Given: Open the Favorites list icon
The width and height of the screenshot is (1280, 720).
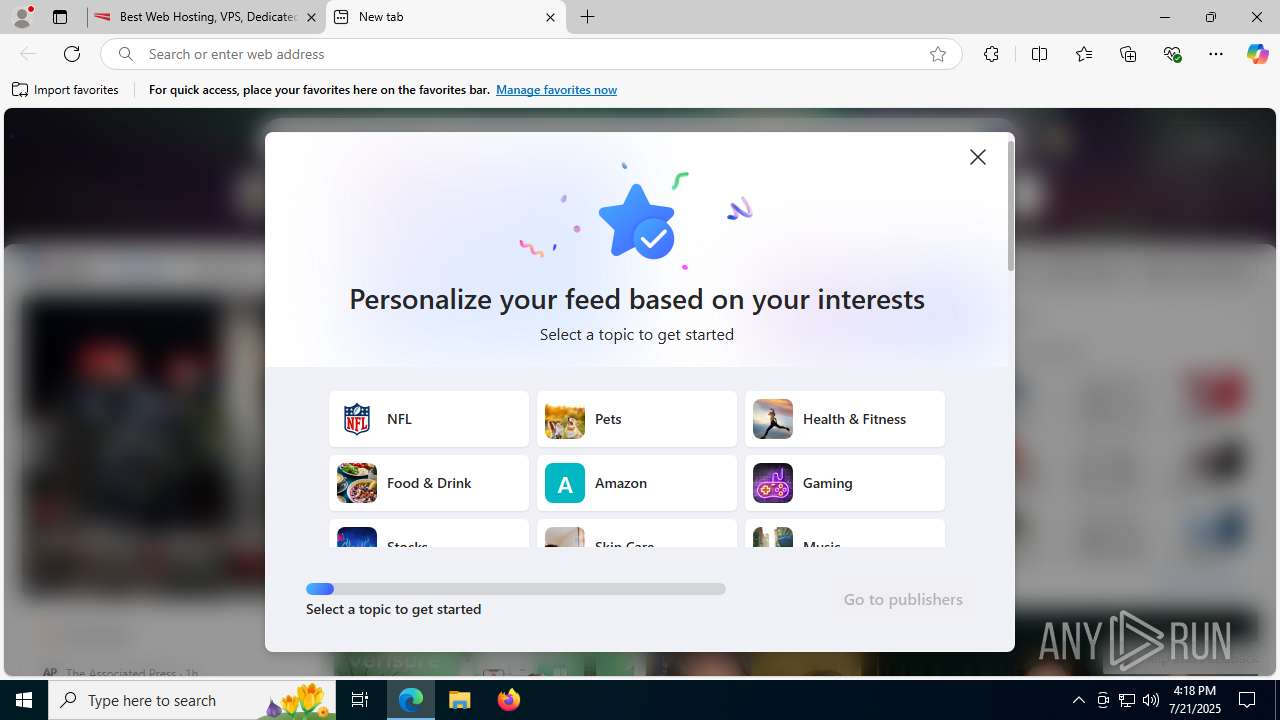Looking at the screenshot, I should pyautogui.click(x=1084, y=54).
